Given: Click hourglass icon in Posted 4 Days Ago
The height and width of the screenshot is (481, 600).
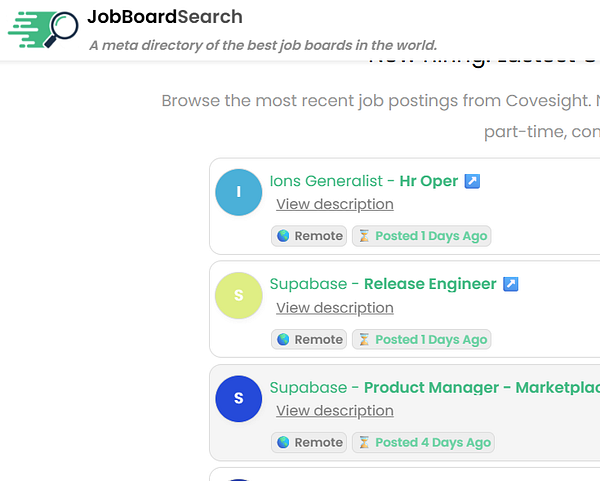Looking at the screenshot, I should click(x=364, y=442).
